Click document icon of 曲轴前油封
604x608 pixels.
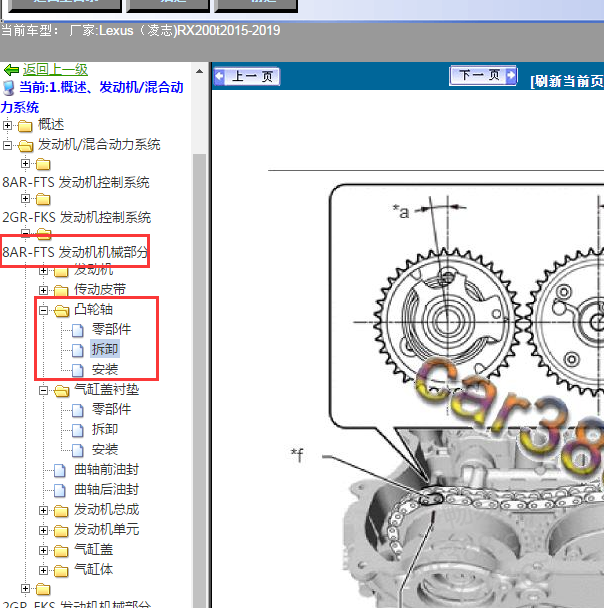click(60, 470)
